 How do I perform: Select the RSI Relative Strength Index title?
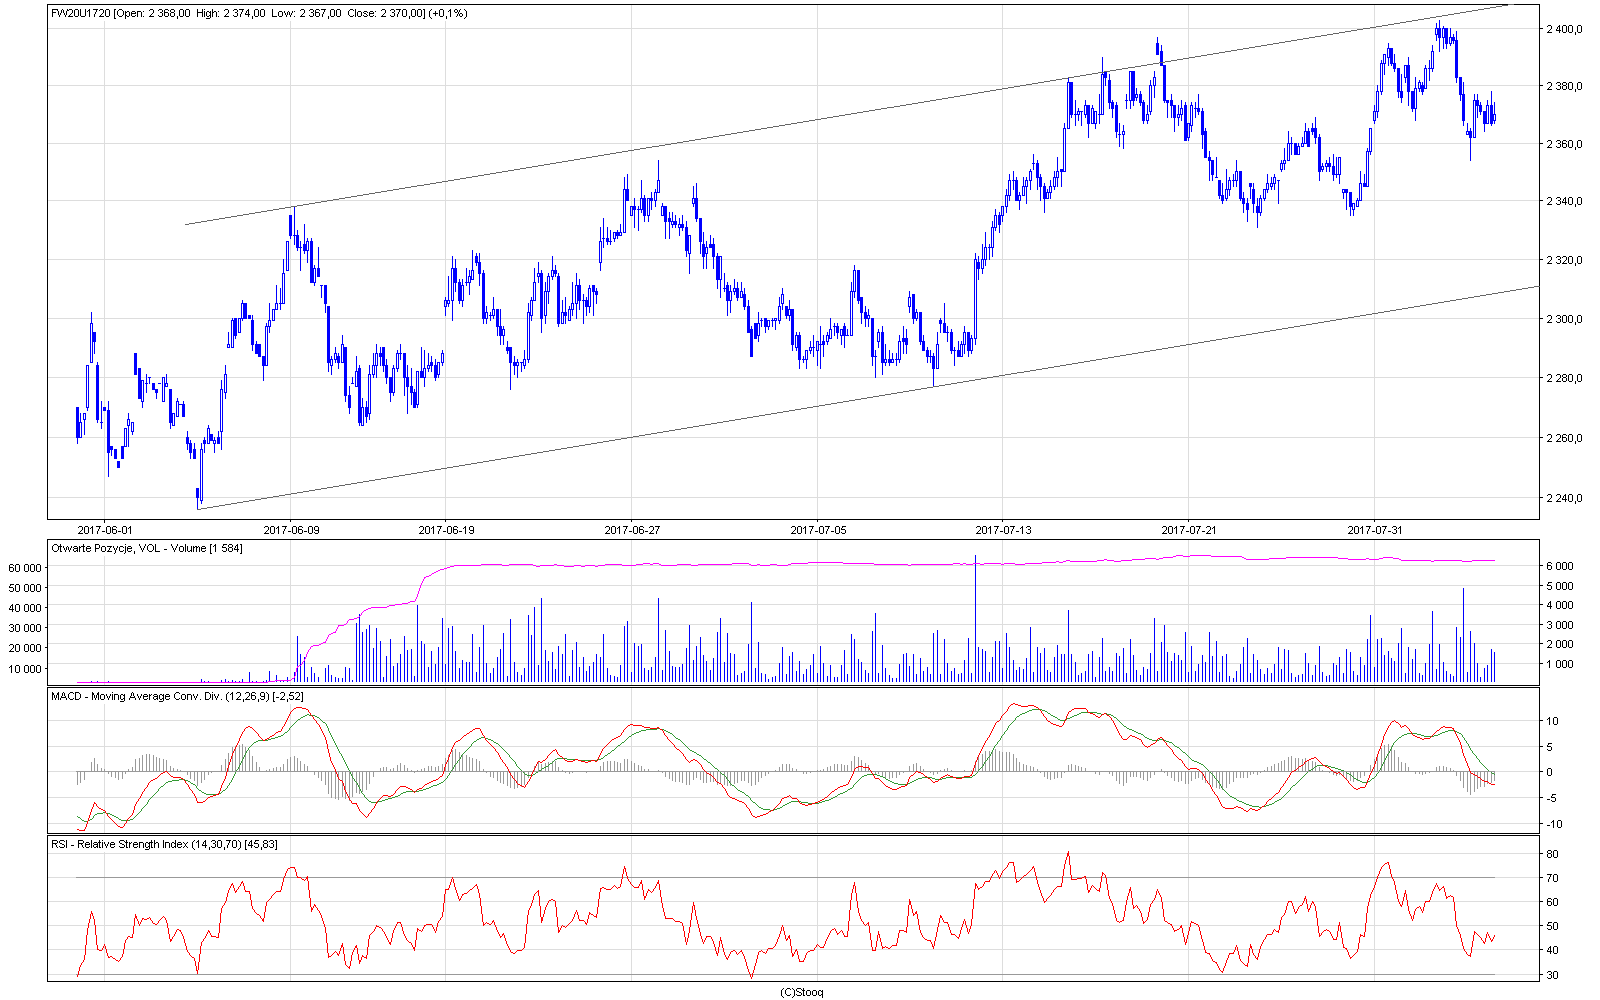(164, 844)
